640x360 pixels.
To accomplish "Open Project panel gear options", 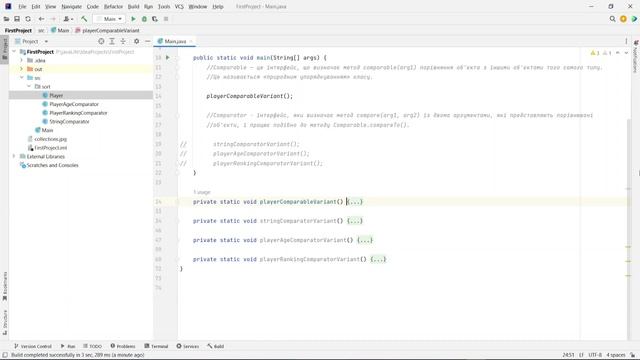I will click(136, 41).
